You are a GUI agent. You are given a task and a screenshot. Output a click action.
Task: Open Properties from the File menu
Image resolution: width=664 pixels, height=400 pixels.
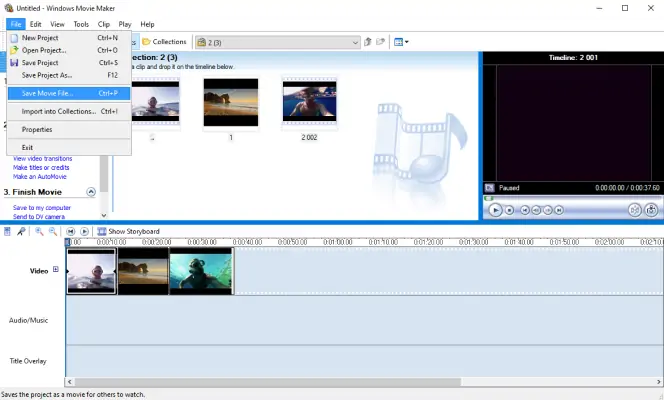[69, 130]
